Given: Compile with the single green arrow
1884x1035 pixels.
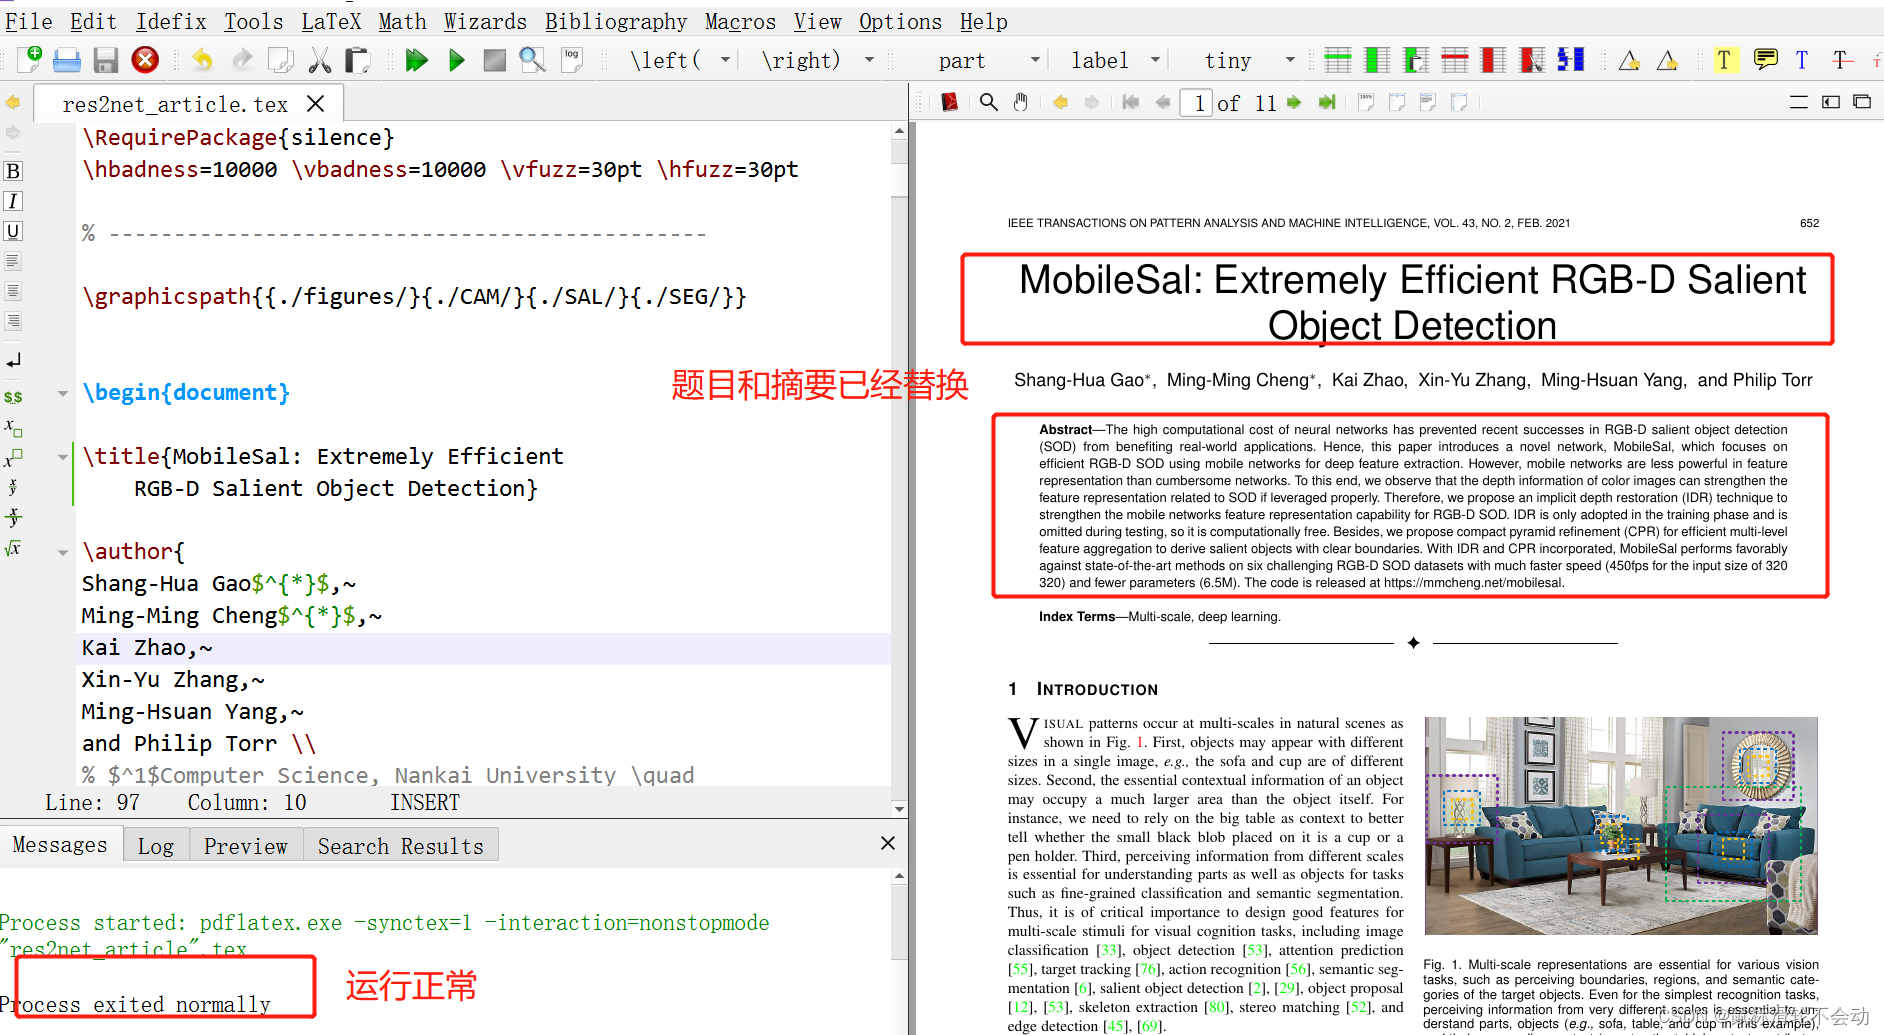Looking at the screenshot, I should 456,61.
